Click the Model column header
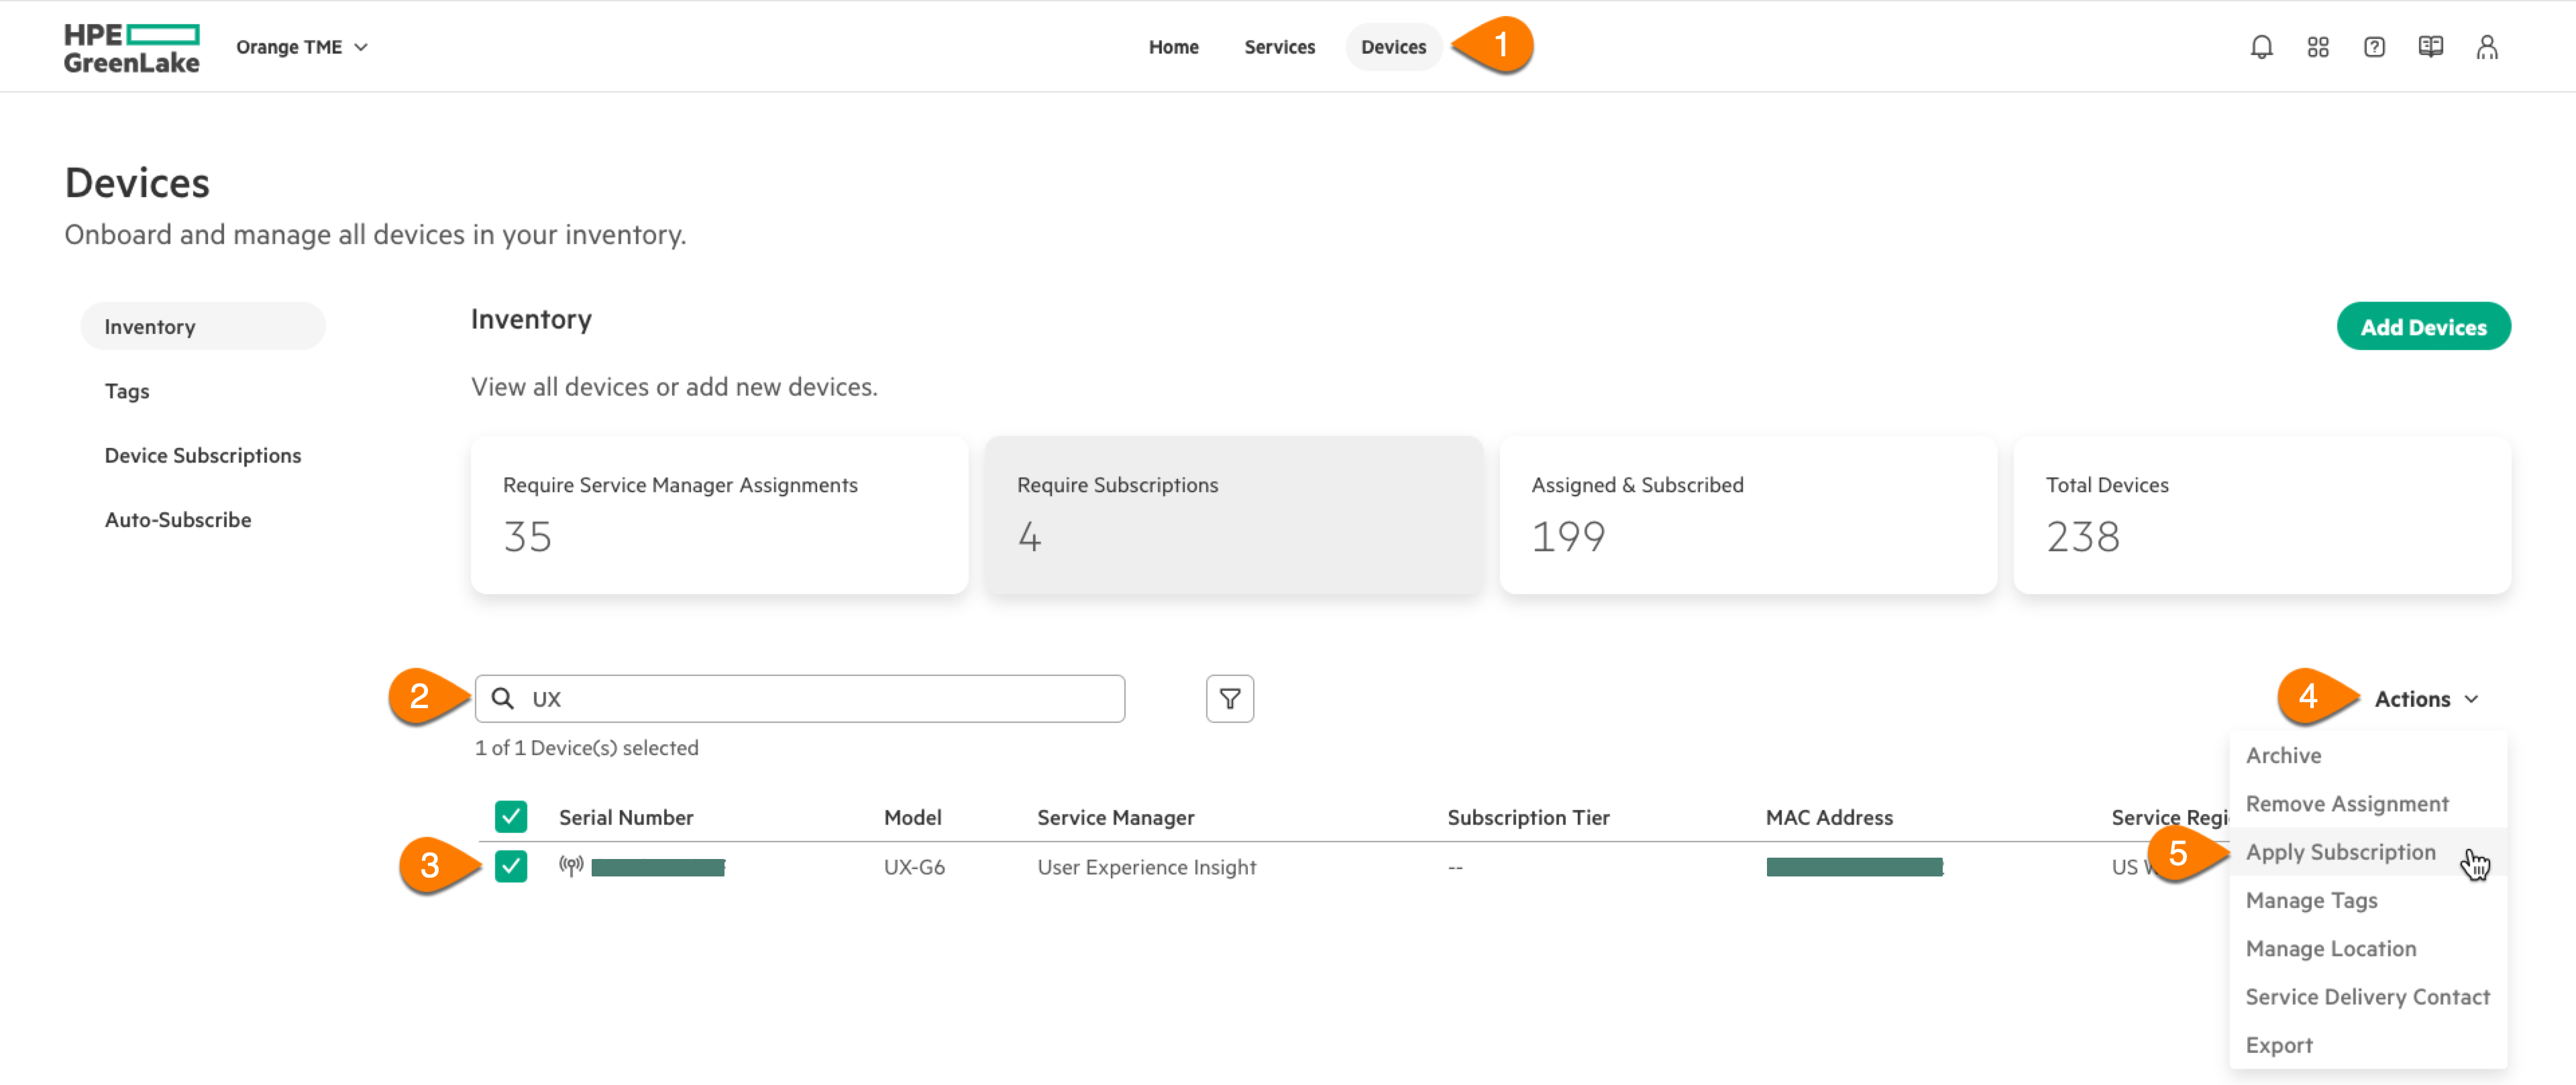The height and width of the screenshot is (1085, 2576). [x=912, y=817]
